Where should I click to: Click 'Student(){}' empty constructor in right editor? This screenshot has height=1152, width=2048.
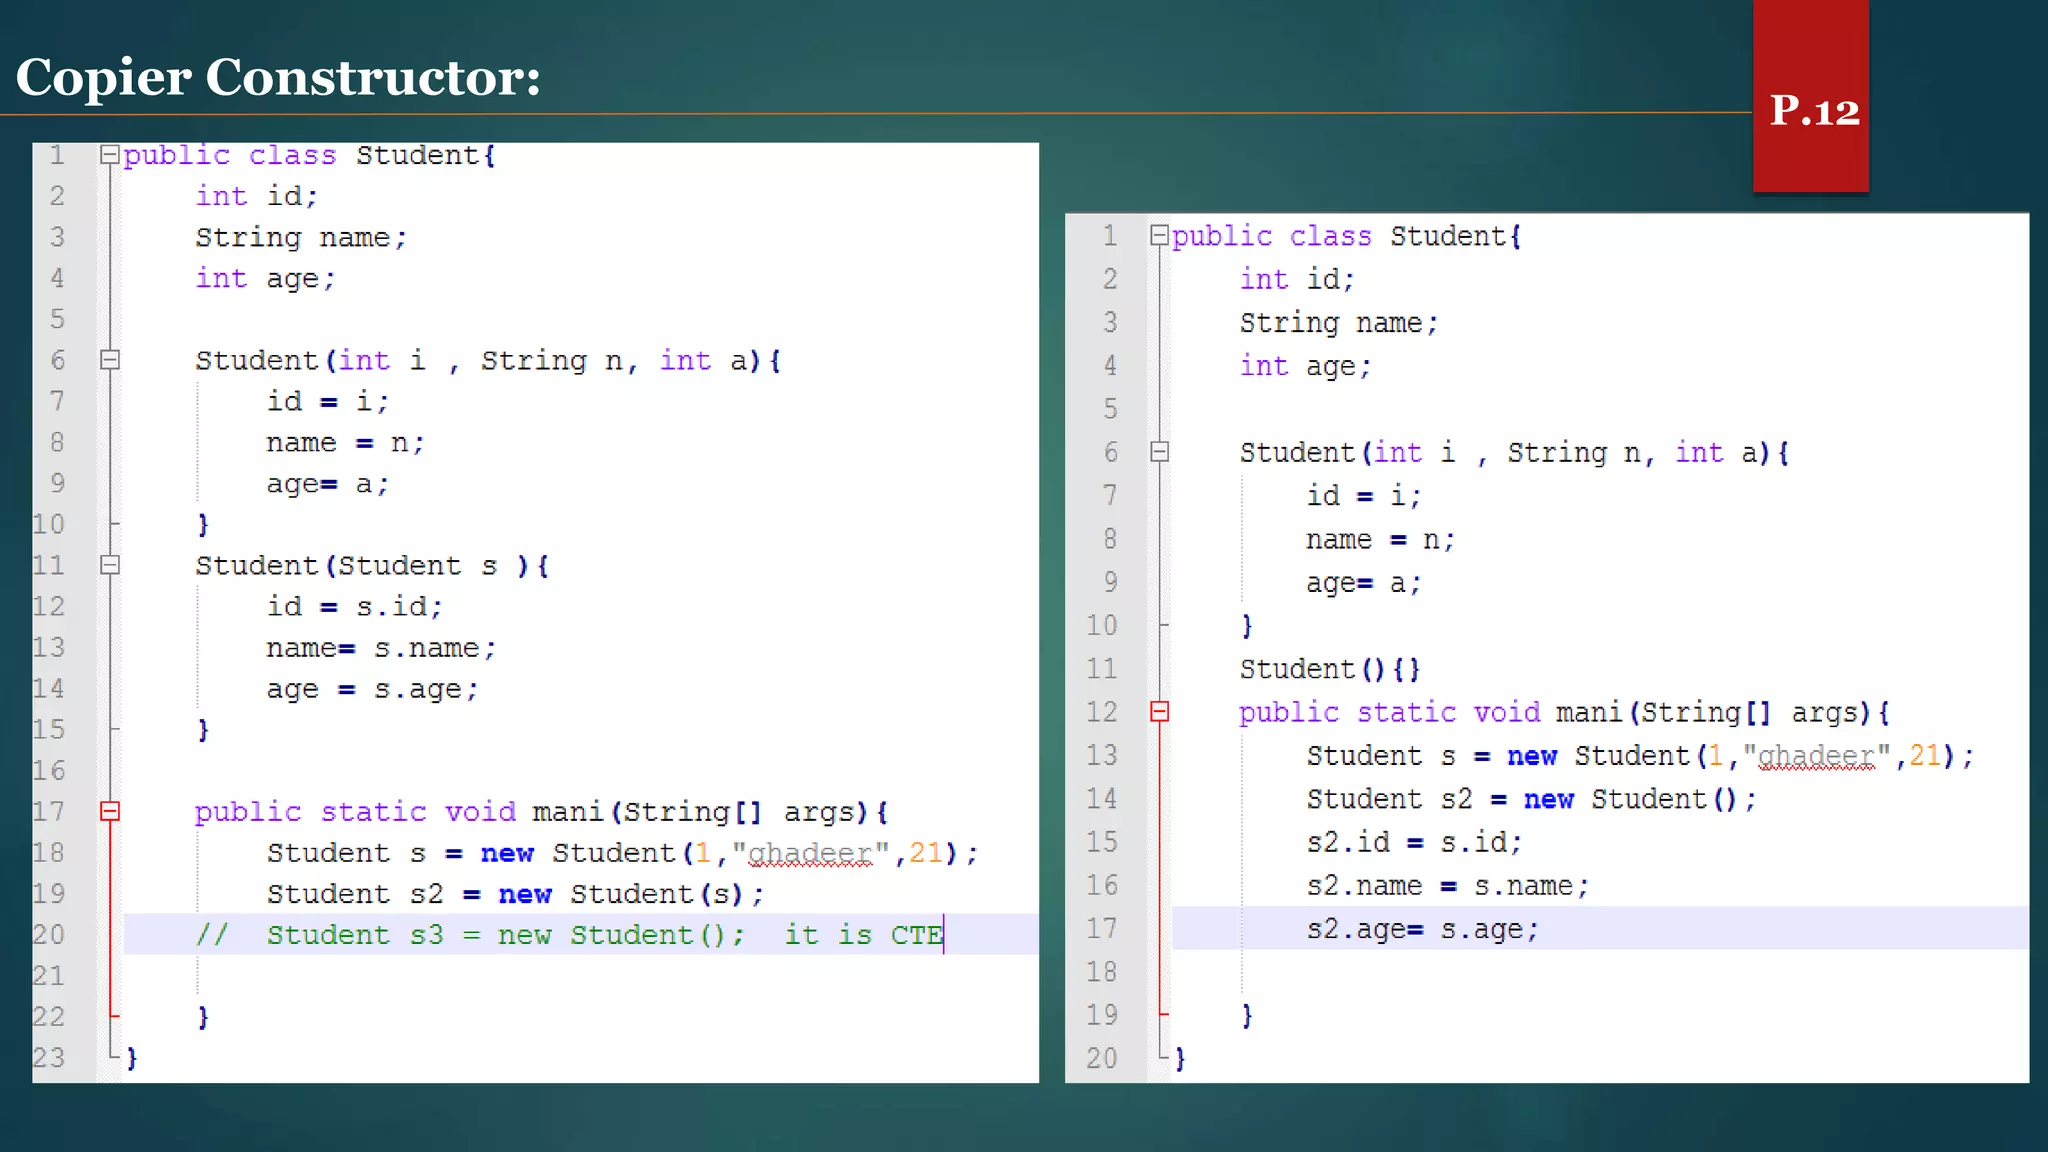pos(1330,669)
